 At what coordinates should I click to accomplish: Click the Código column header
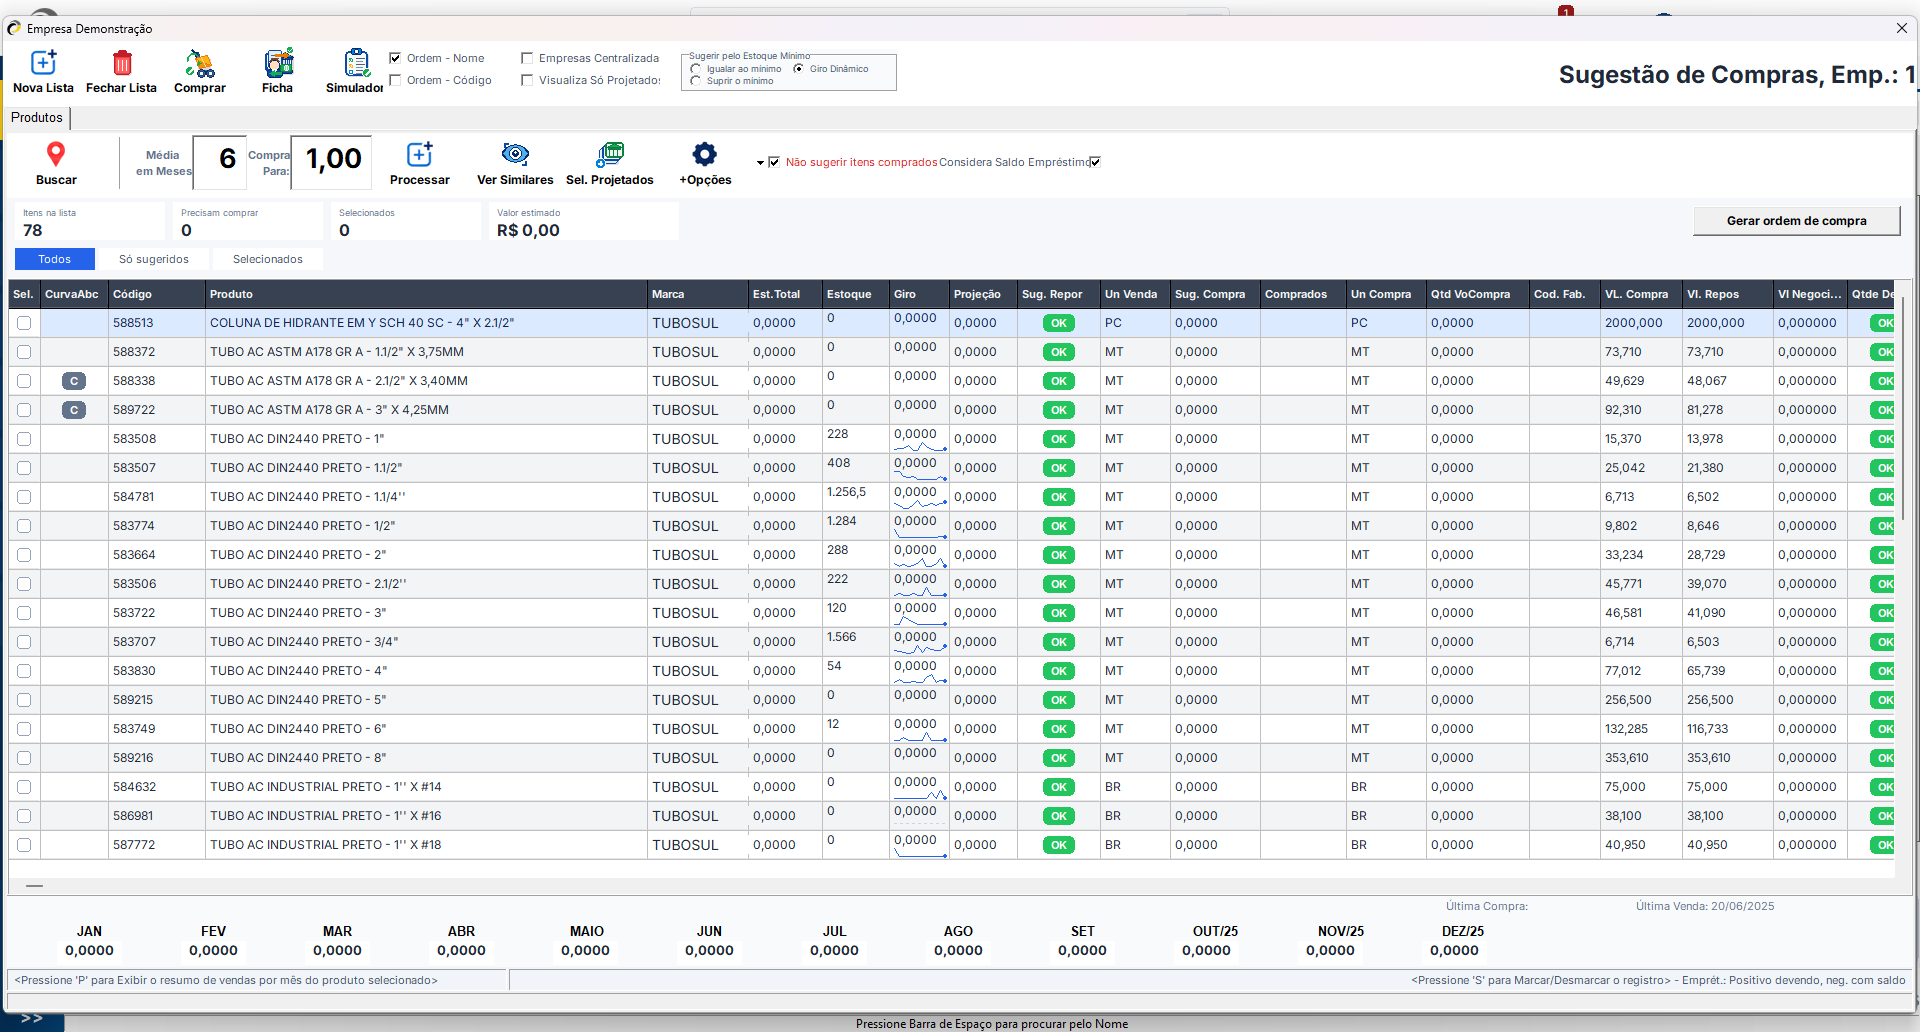point(156,294)
